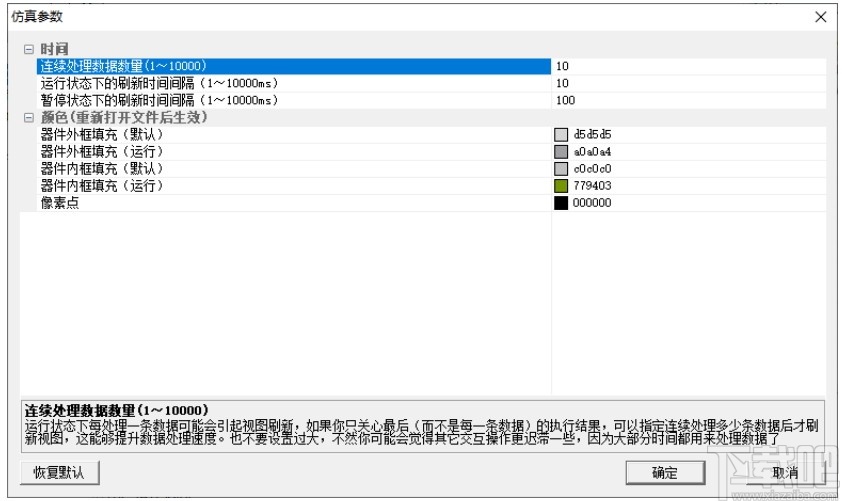Select 暂停状态下的刷新时间间隔 row

point(294,100)
